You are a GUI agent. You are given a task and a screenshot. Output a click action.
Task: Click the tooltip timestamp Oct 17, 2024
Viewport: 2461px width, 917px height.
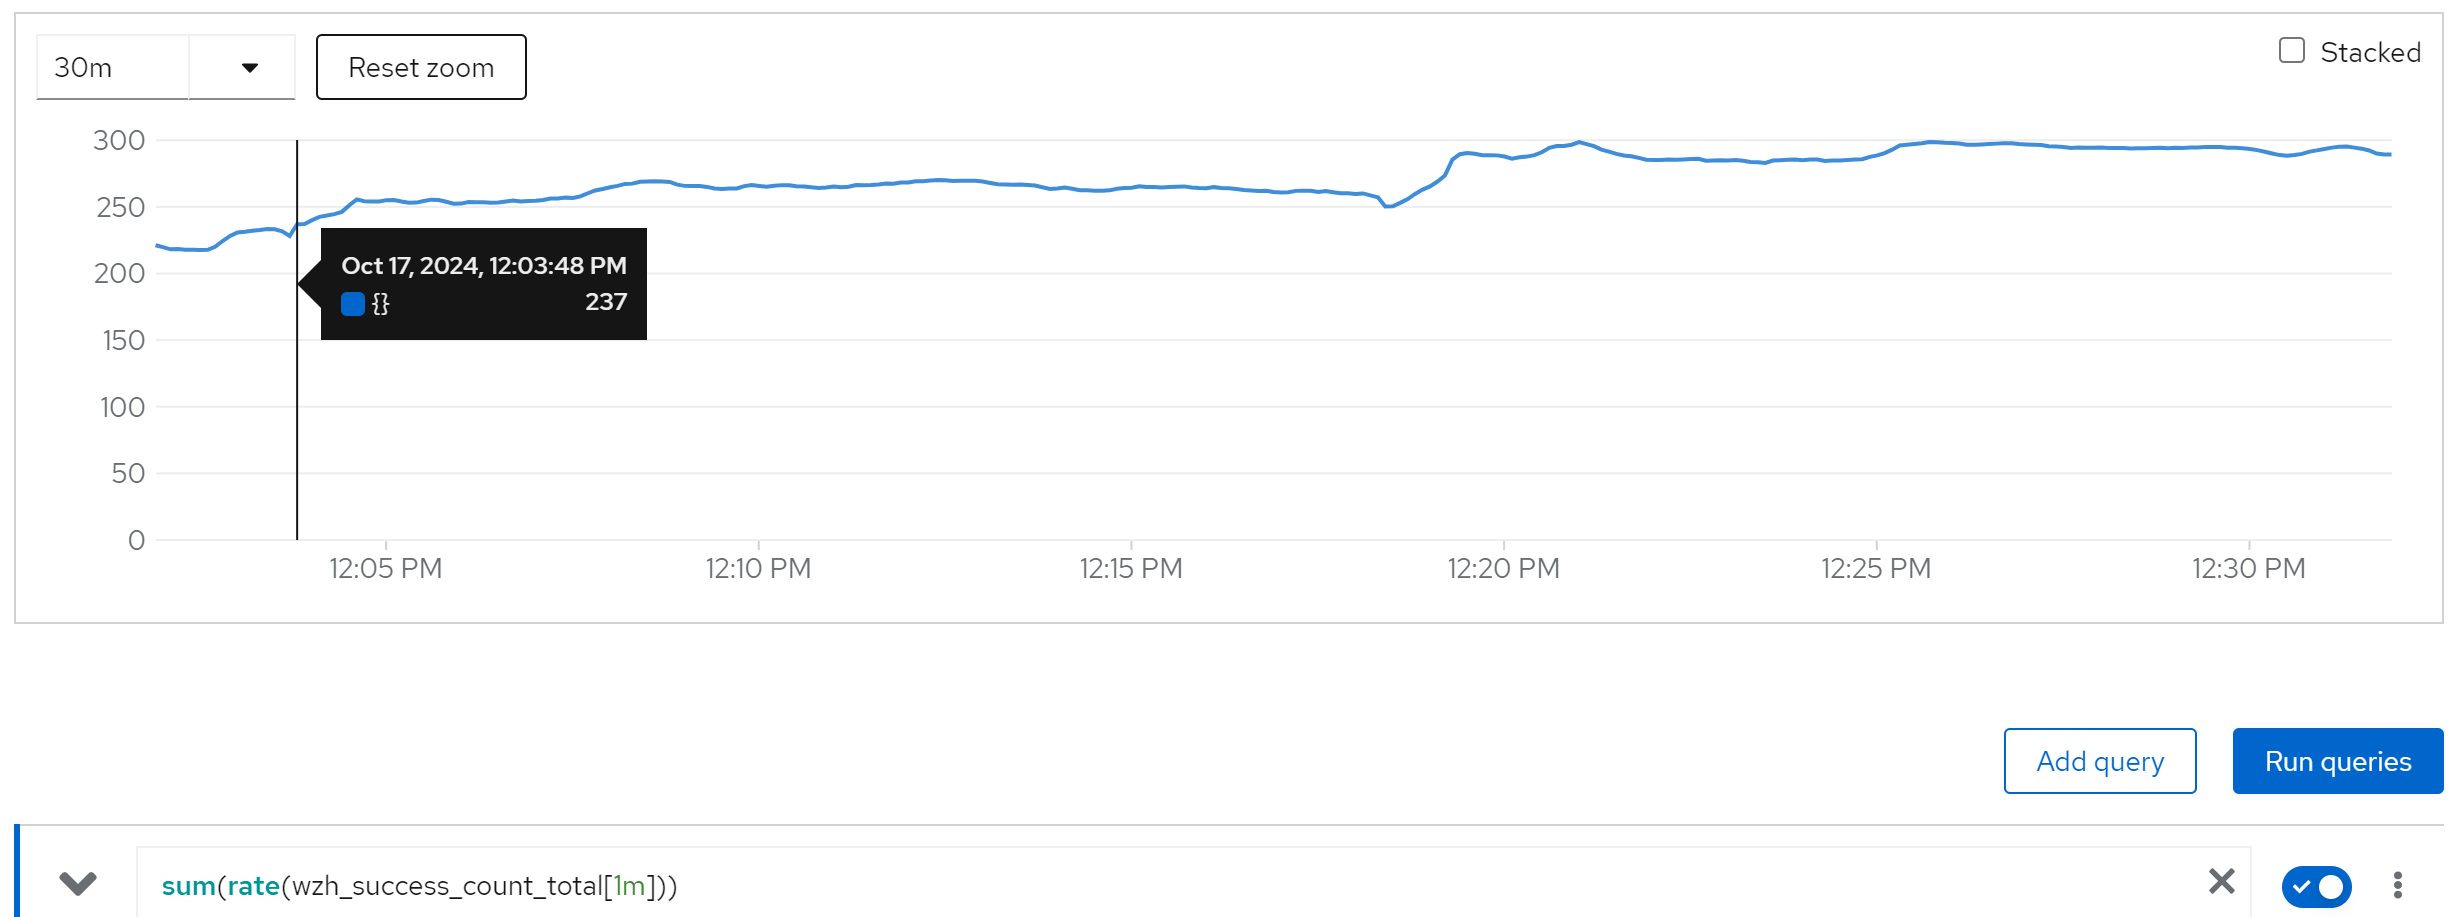point(483,266)
